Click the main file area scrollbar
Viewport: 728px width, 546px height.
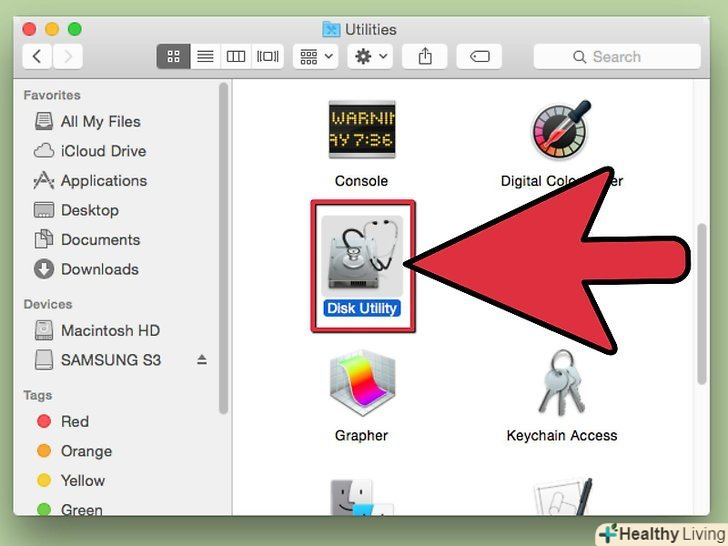(702, 304)
